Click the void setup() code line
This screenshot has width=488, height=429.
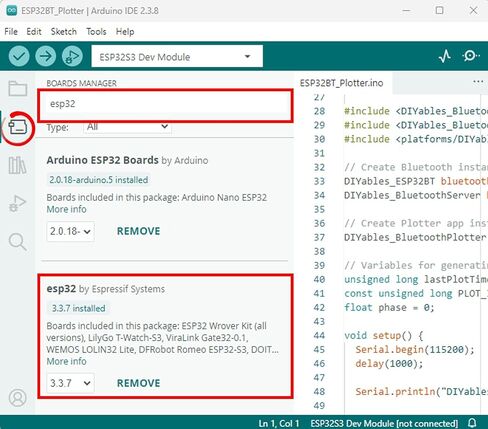383,335
